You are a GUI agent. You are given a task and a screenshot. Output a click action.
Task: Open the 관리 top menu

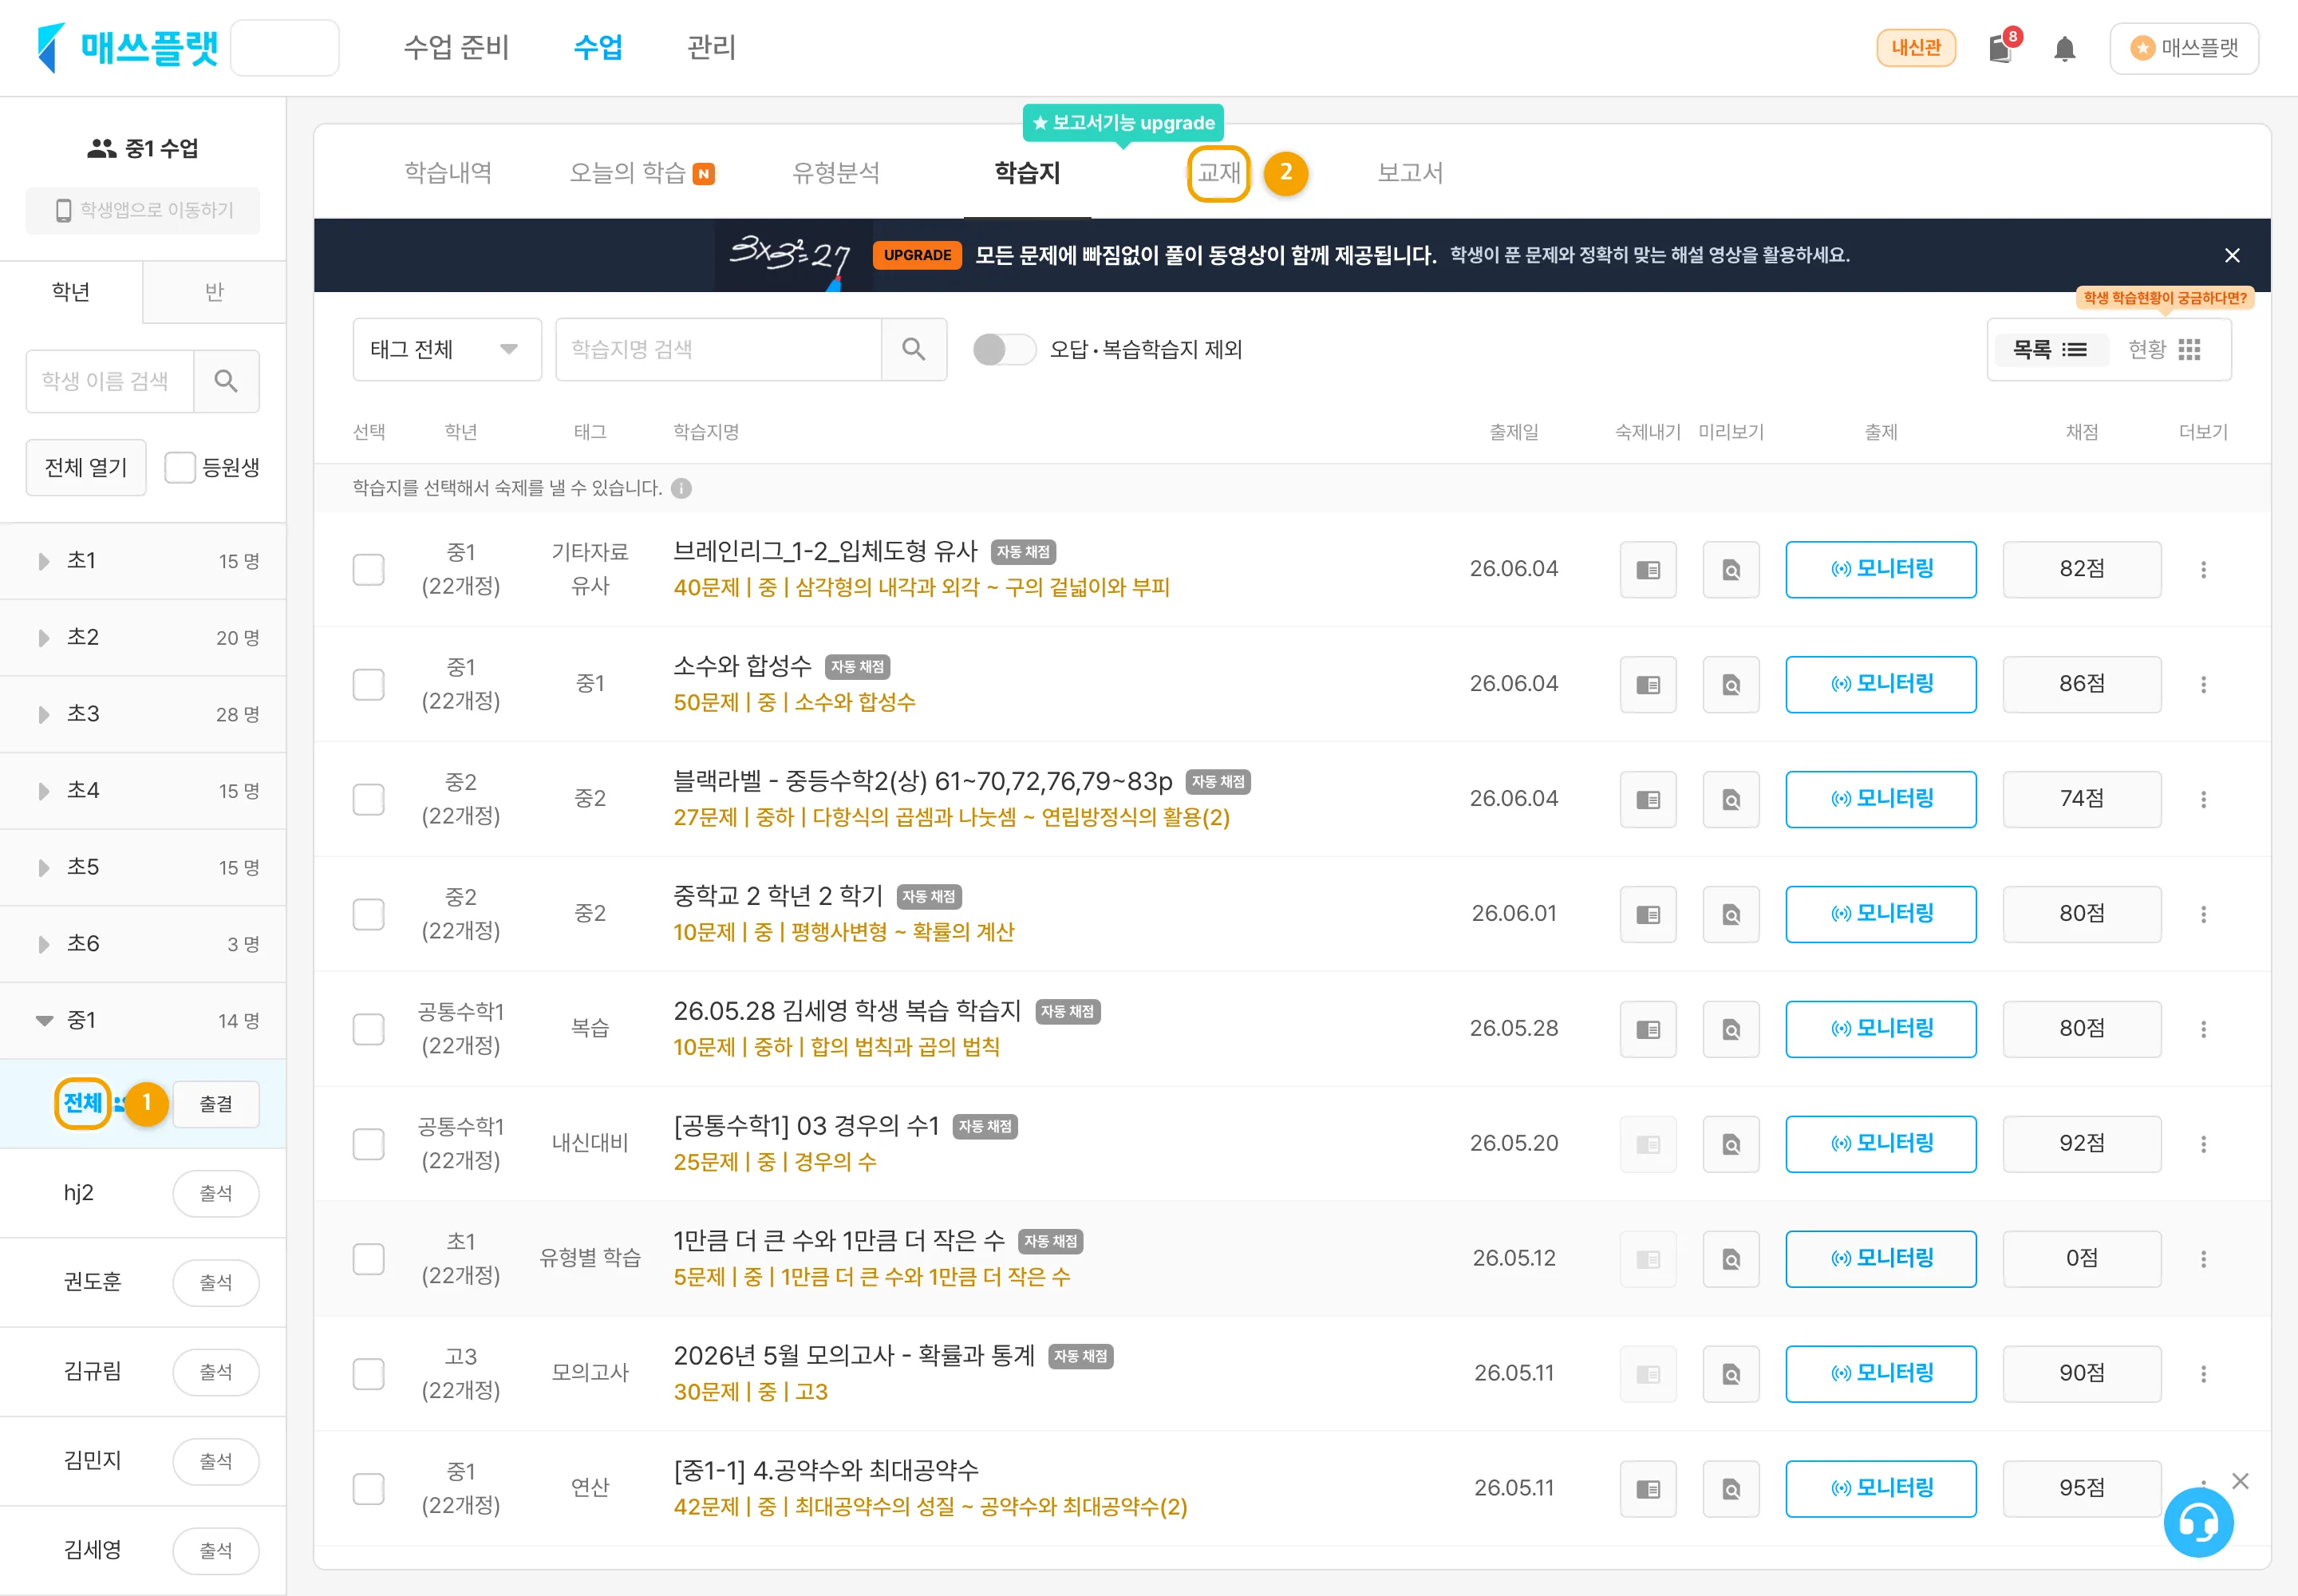click(711, 47)
